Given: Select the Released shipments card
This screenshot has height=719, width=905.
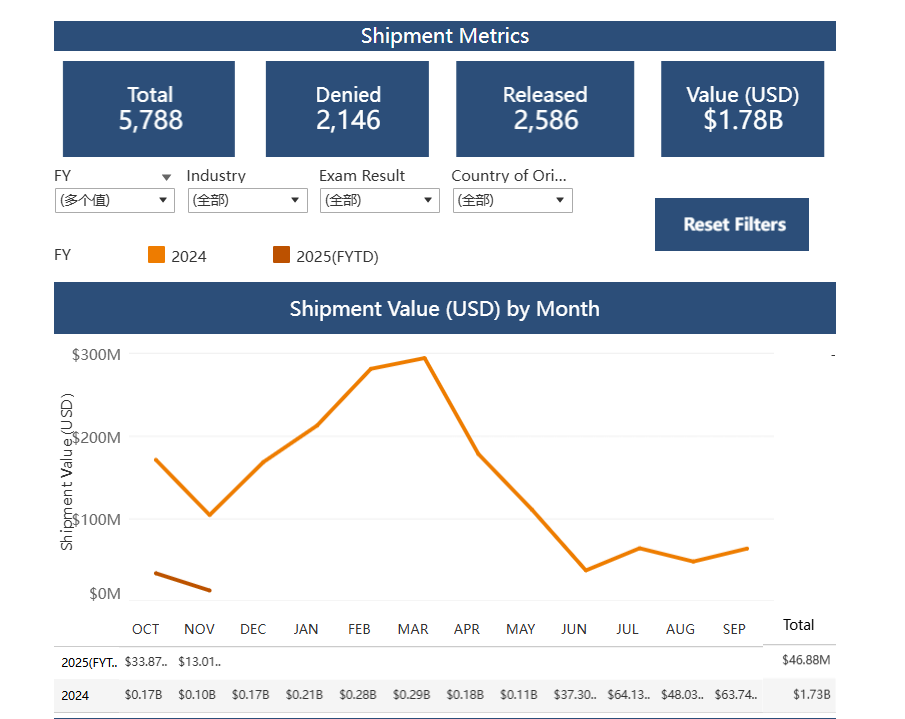Looking at the screenshot, I should (545, 109).
